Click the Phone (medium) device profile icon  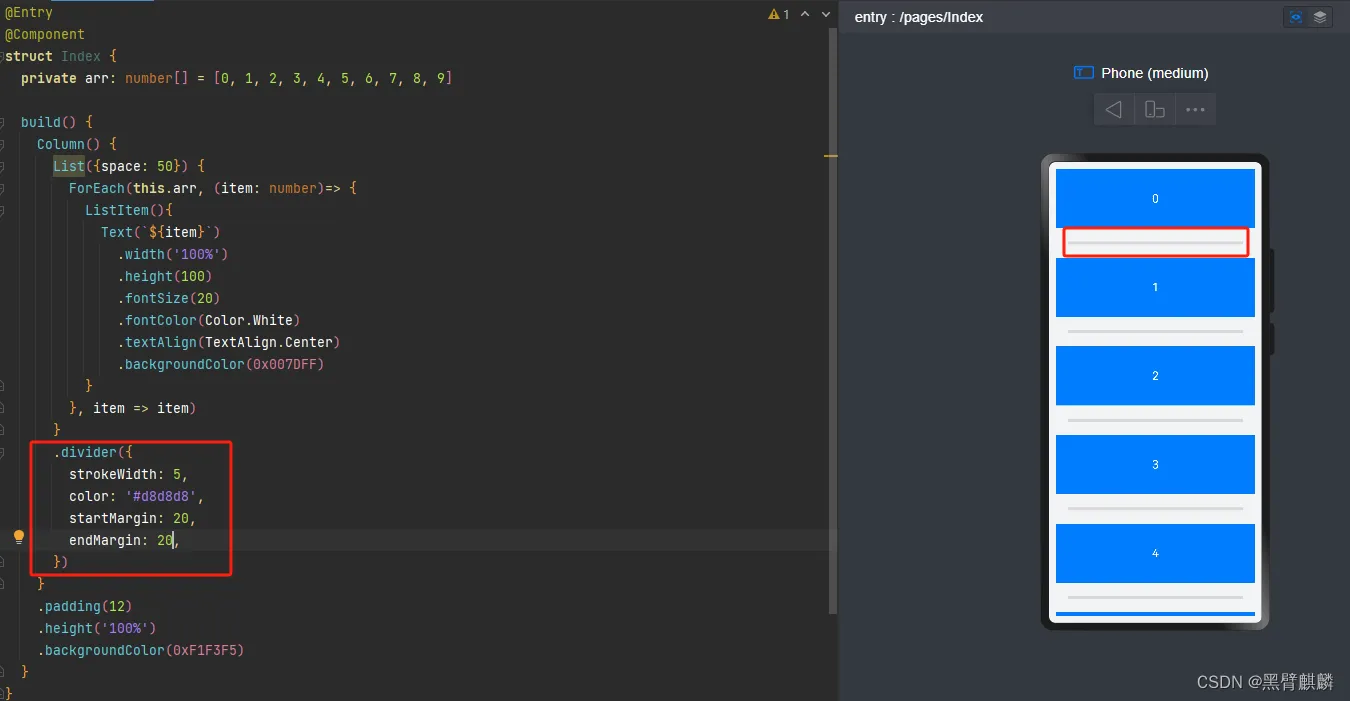click(1083, 73)
